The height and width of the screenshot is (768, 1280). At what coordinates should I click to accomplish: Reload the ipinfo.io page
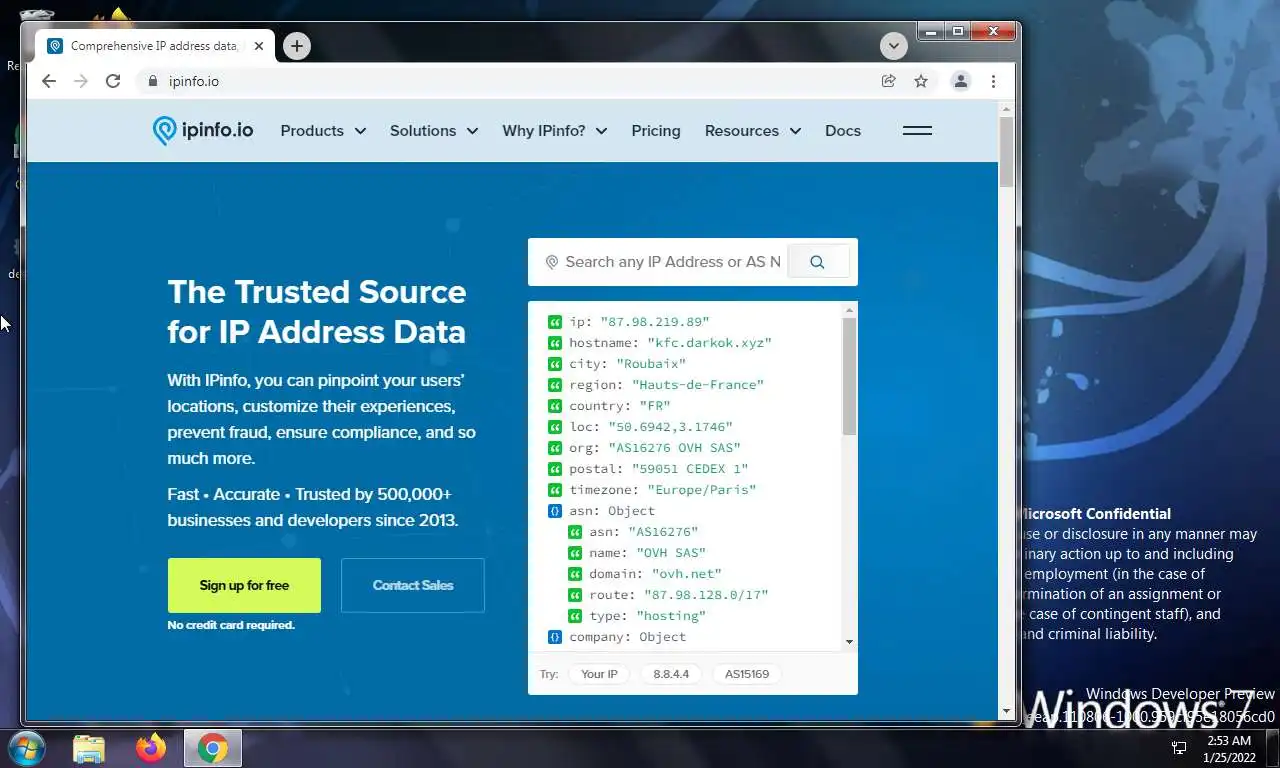click(x=113, y=81)
